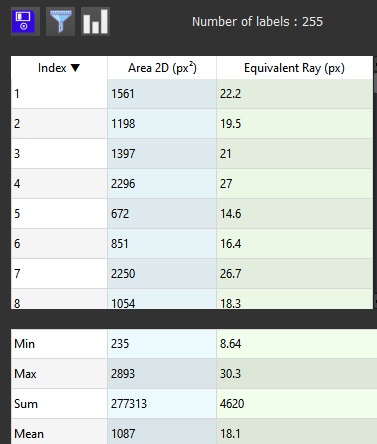The height and width of the screenshot is (444, 377).
Task: Sort by Equivalent Ray column header
Action: coord(295,68)
